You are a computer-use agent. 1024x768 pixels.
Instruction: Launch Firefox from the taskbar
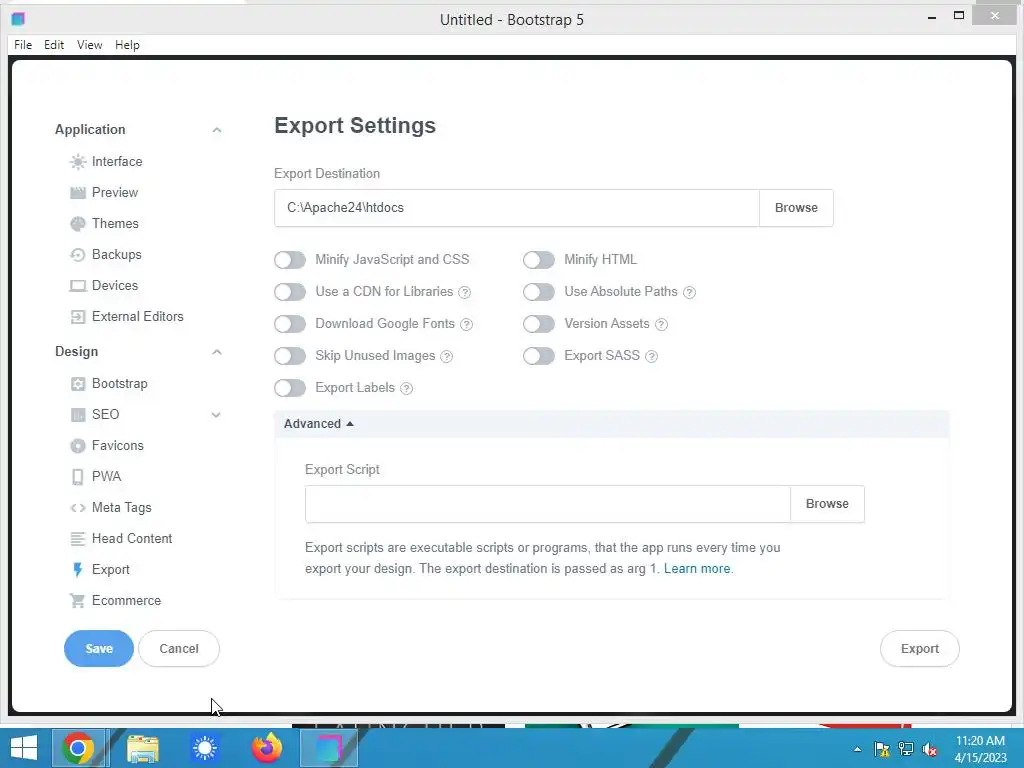(x=267, y=748)
